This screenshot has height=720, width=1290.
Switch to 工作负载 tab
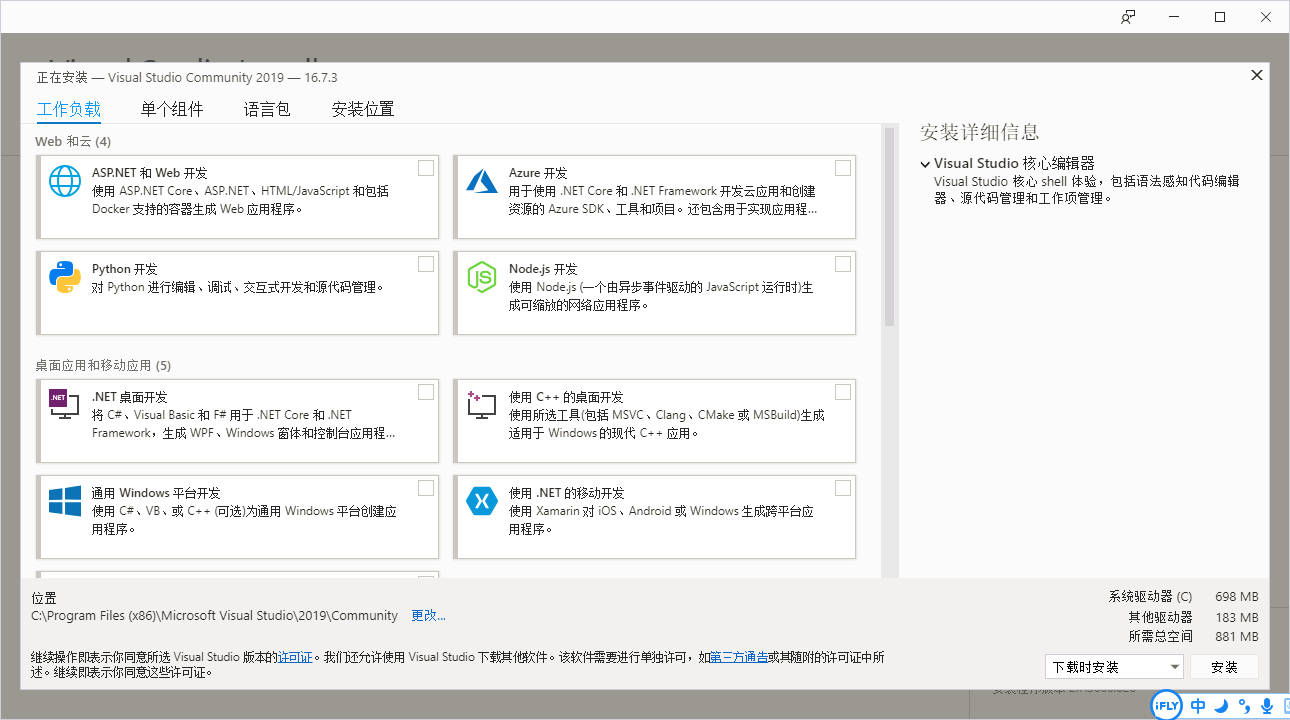tap(69, 109)
